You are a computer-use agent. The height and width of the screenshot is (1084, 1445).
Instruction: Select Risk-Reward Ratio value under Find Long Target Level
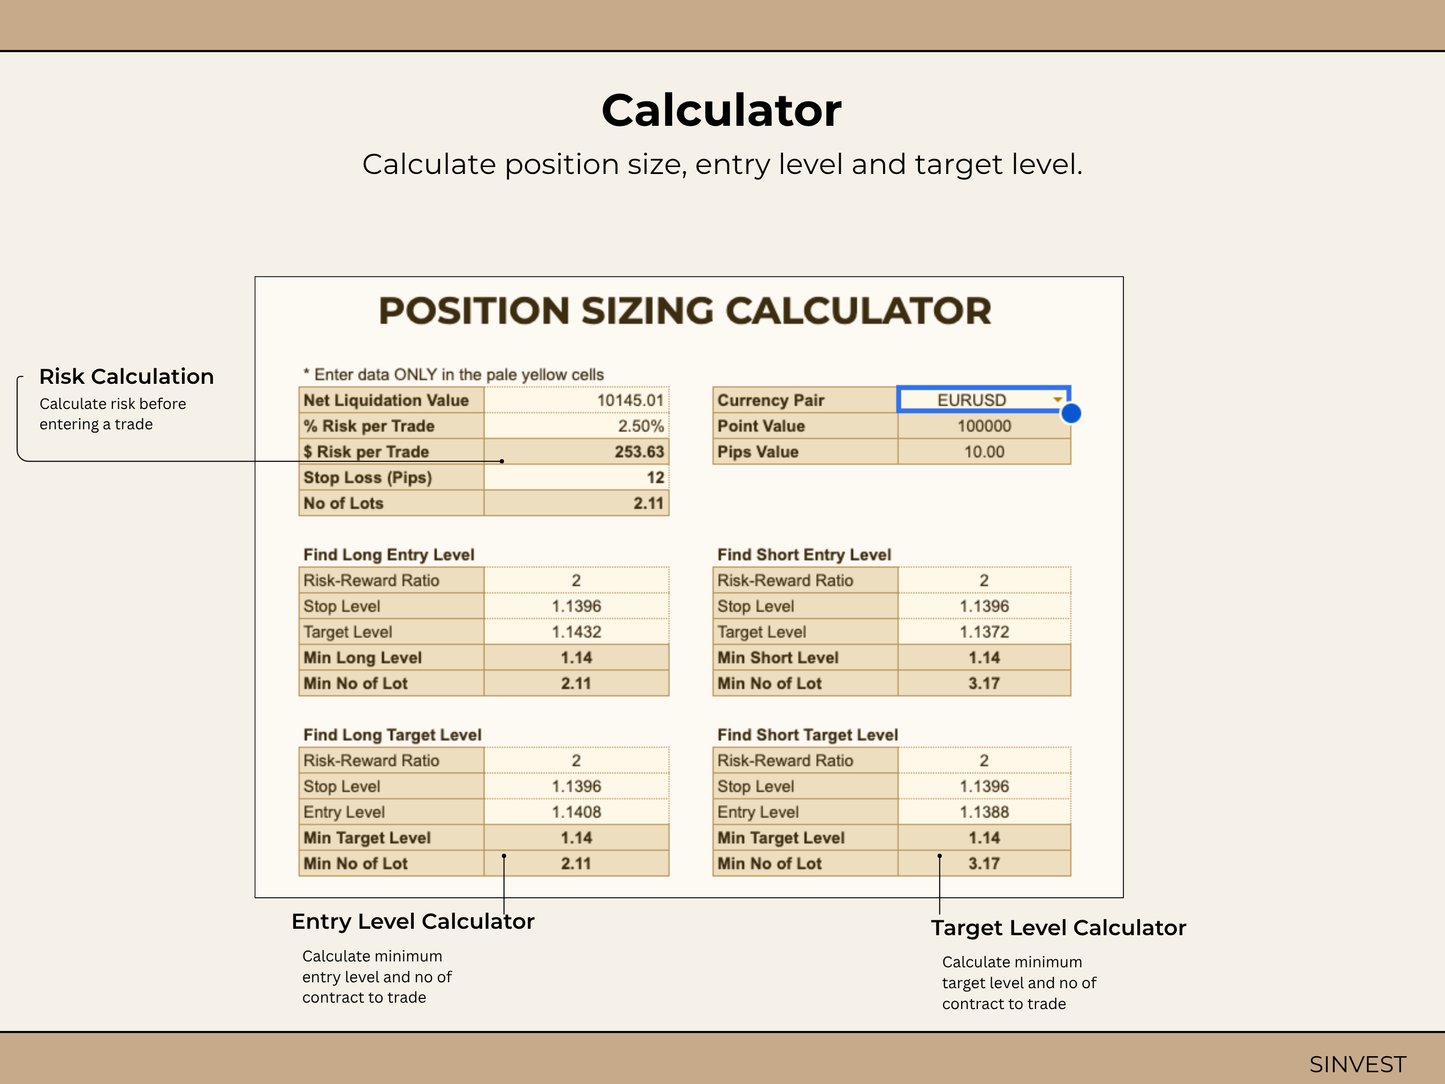click(576, 760)
